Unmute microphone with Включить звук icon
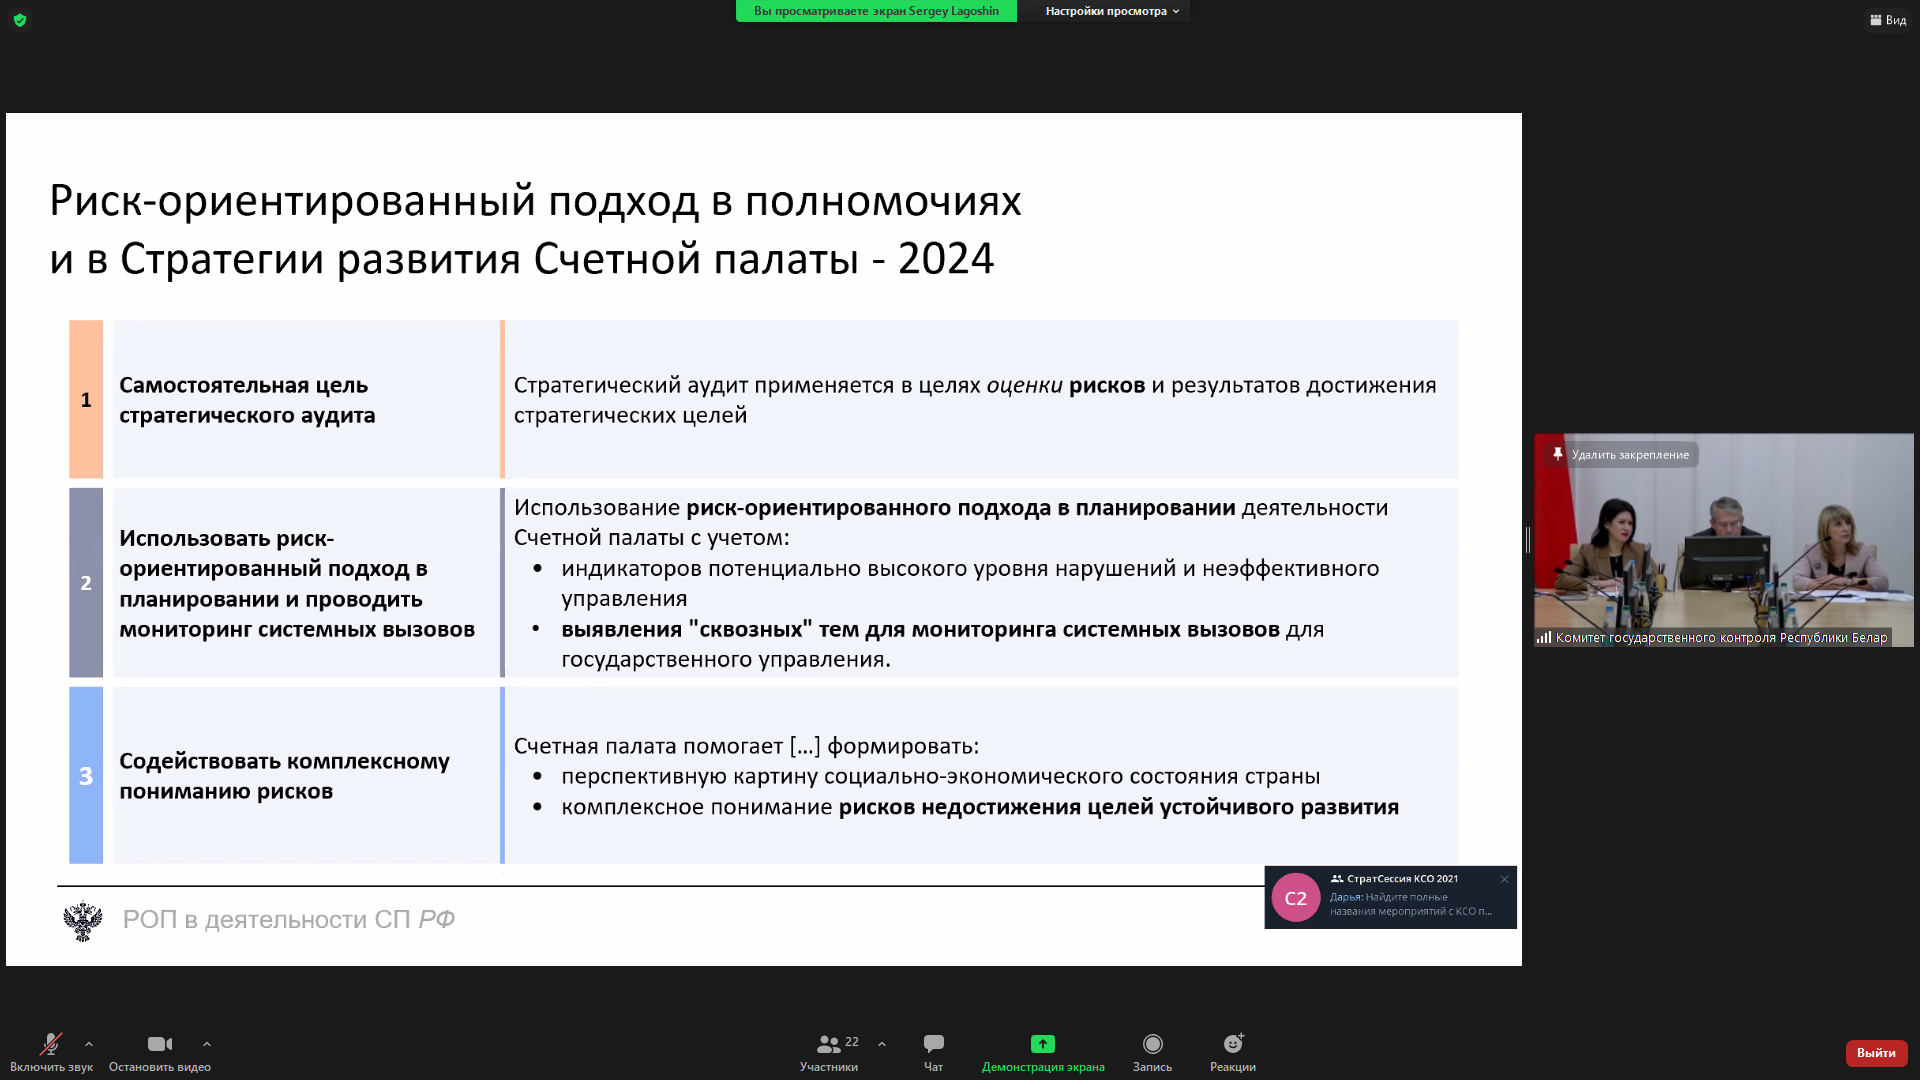1920x1080 pixels. (x=50, y=1045)
